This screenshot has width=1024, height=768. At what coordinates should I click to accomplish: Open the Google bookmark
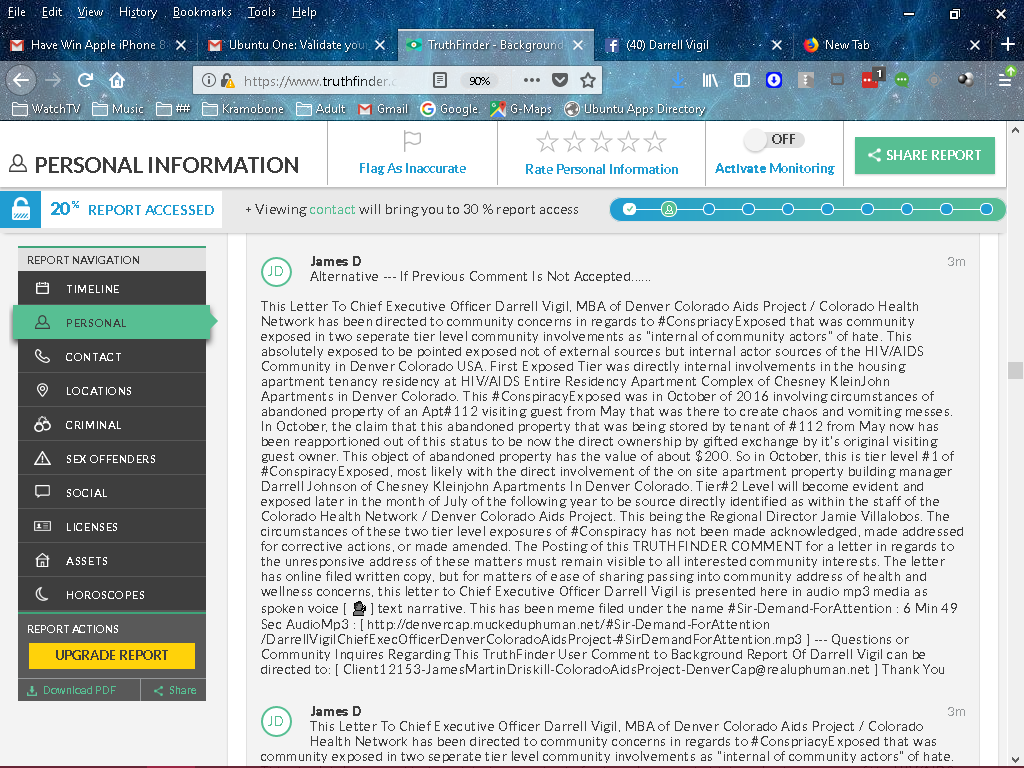click(x=449, y=109)
